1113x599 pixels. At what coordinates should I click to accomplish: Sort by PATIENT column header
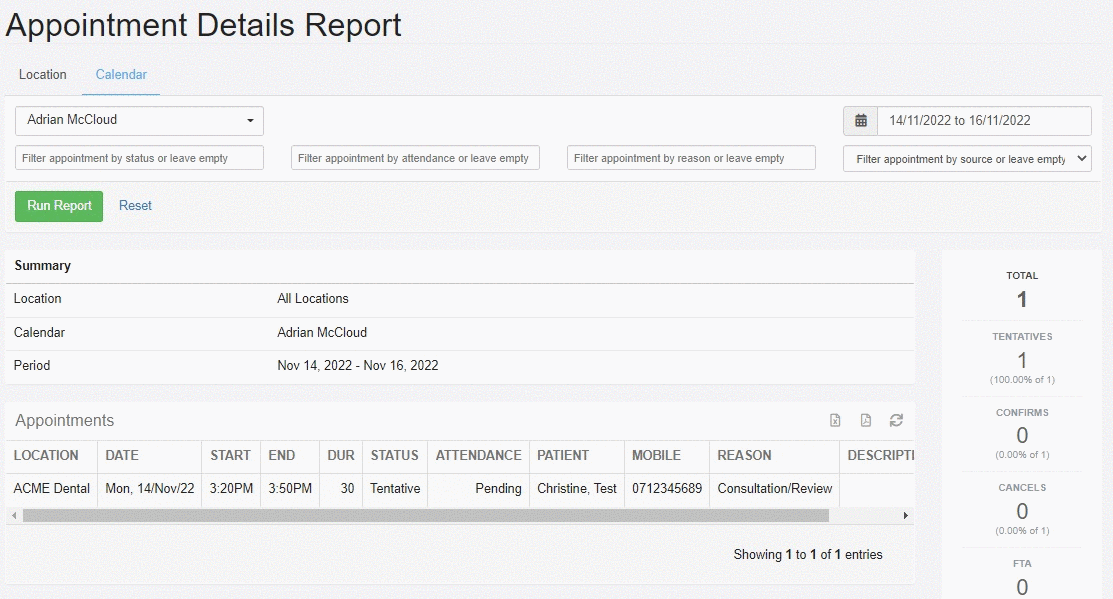tap(576, 456)
